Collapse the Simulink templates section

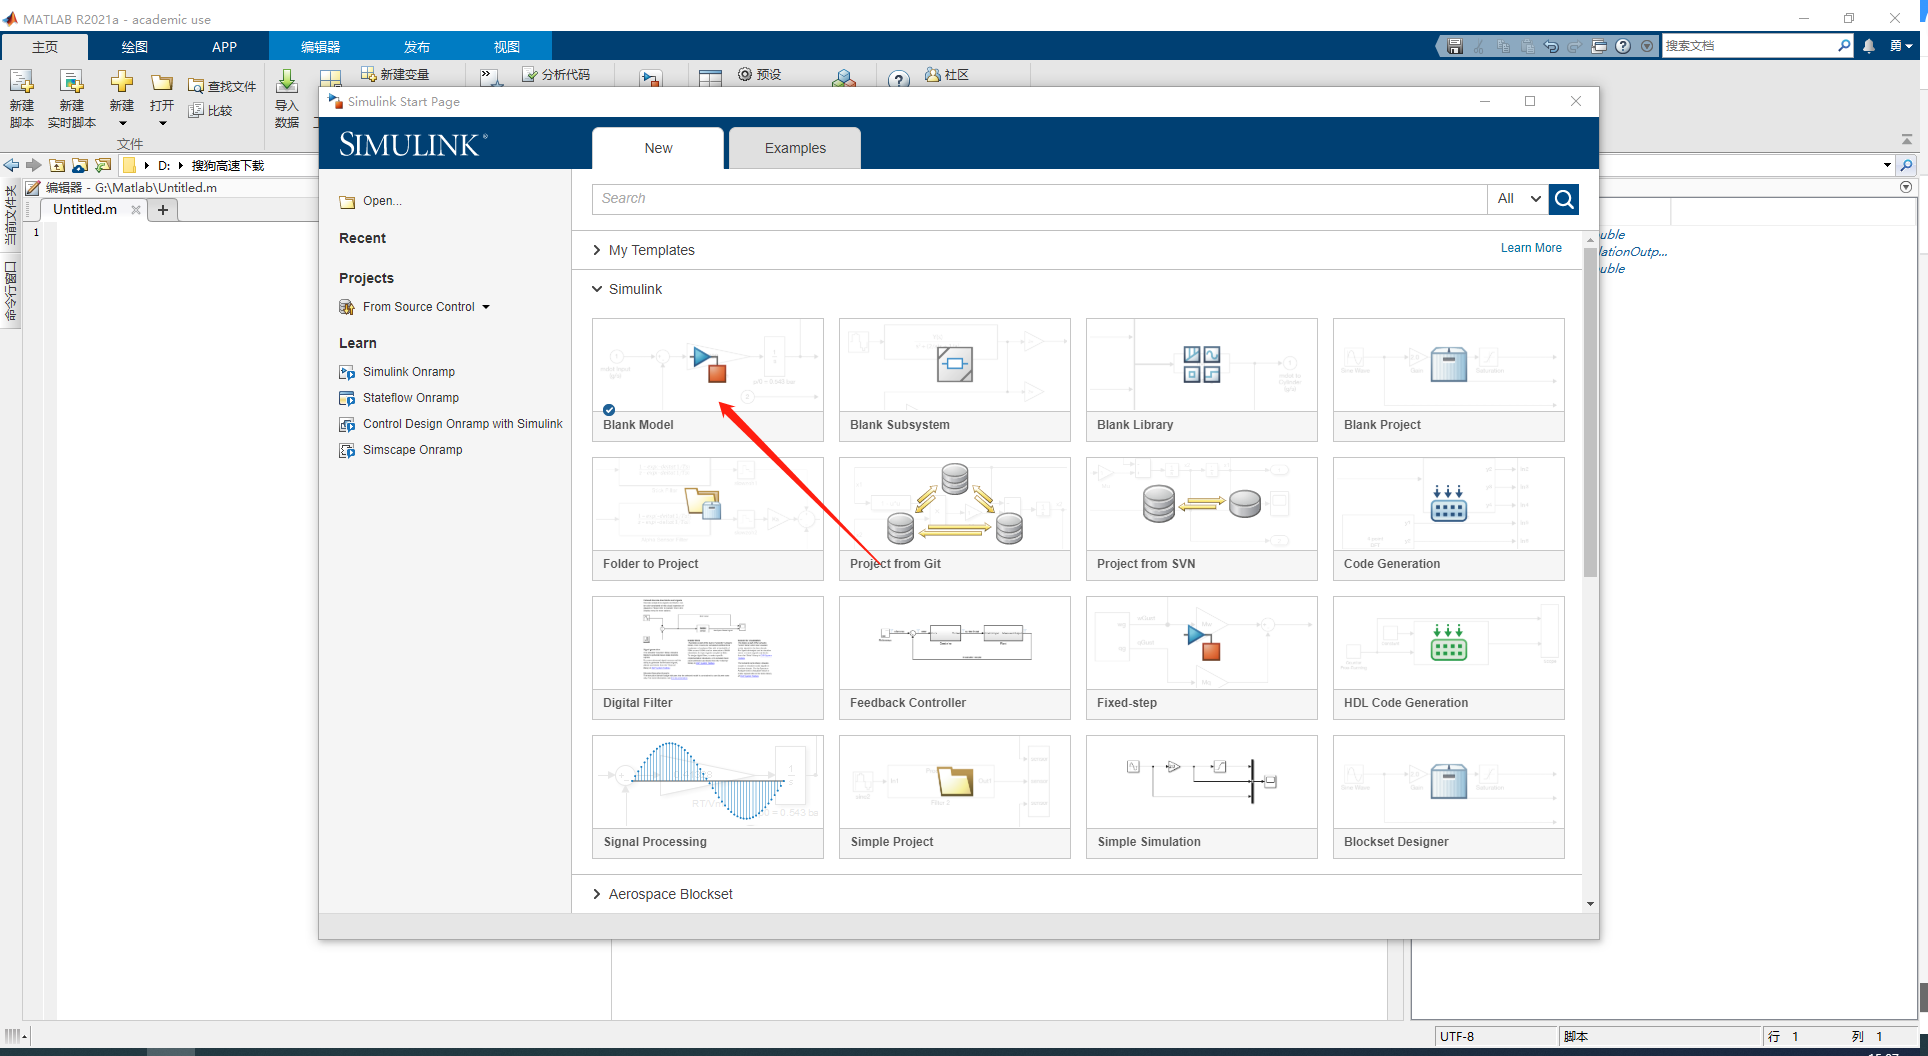(597, 289)
